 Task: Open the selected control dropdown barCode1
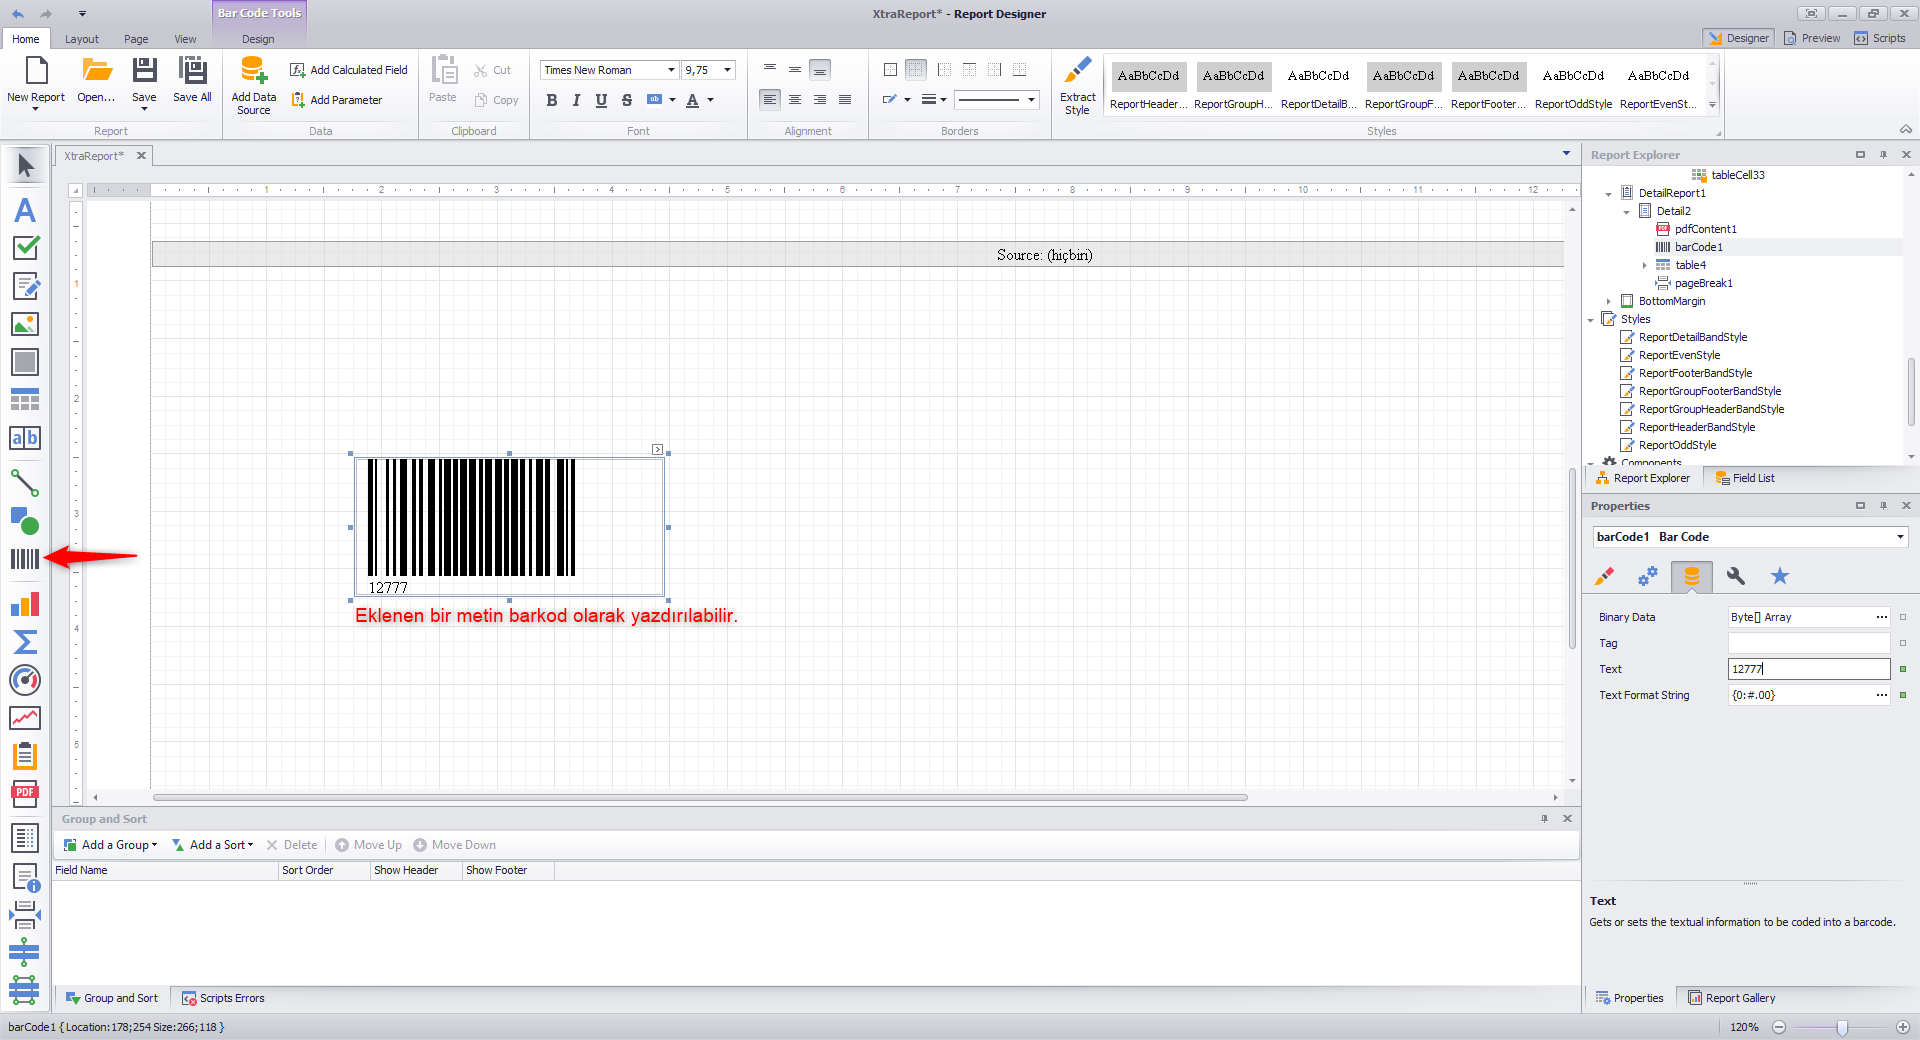[x=1900, y=537]
